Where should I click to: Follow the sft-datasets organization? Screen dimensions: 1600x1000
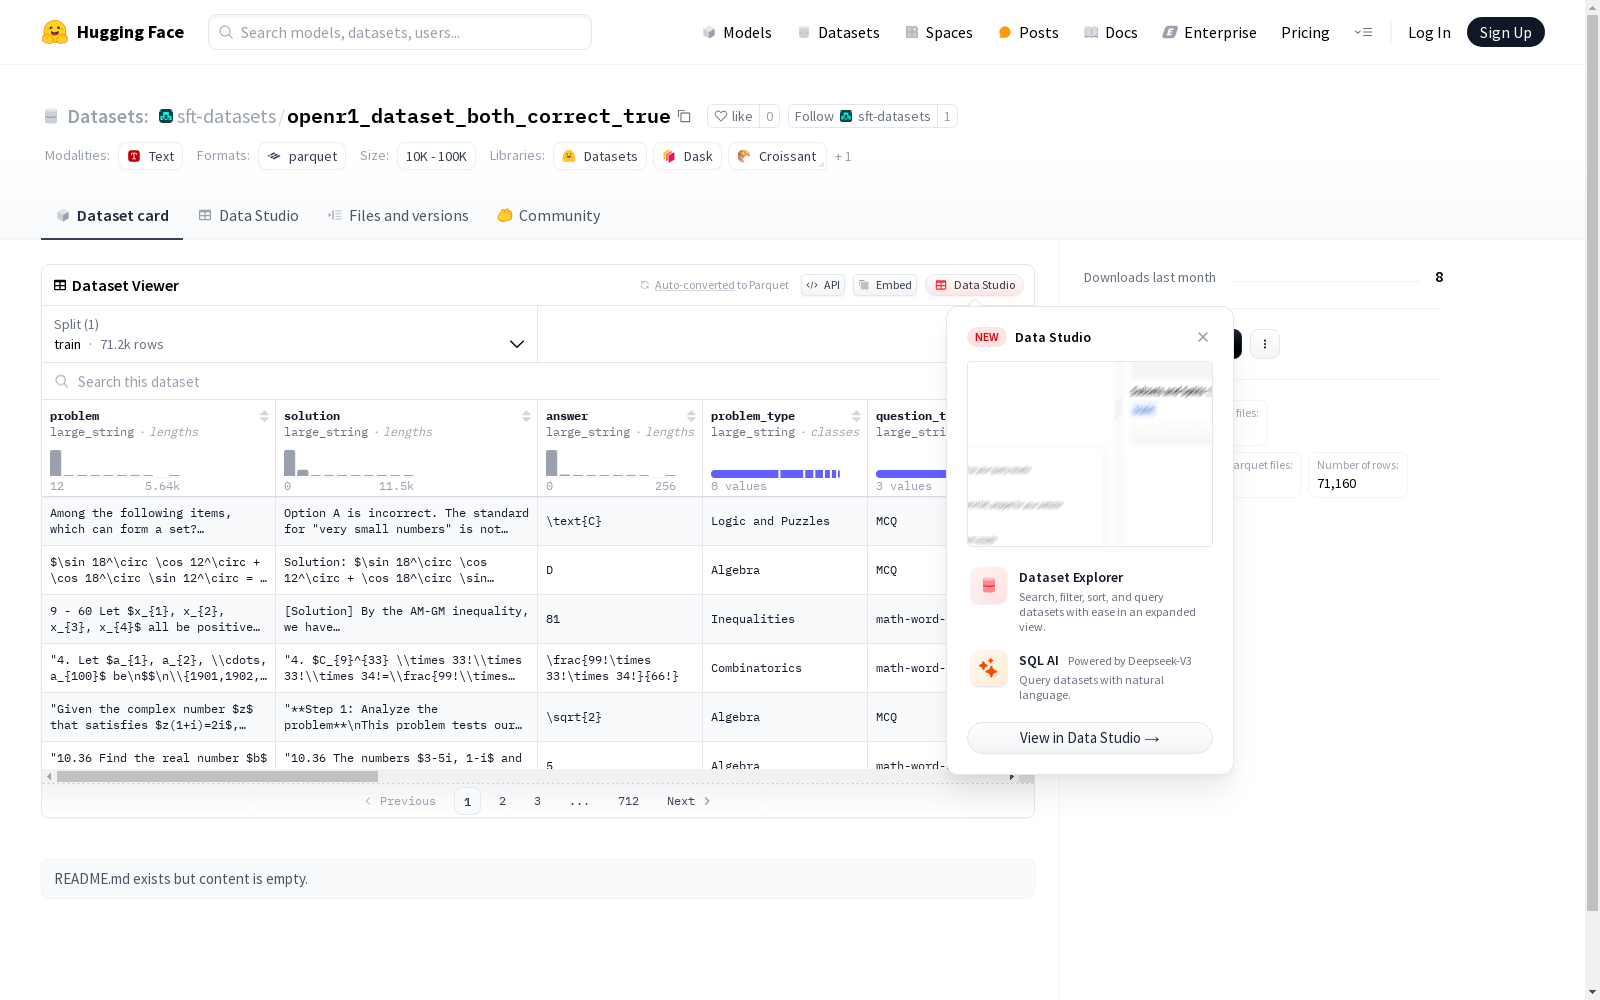click(x=862, y=116)
